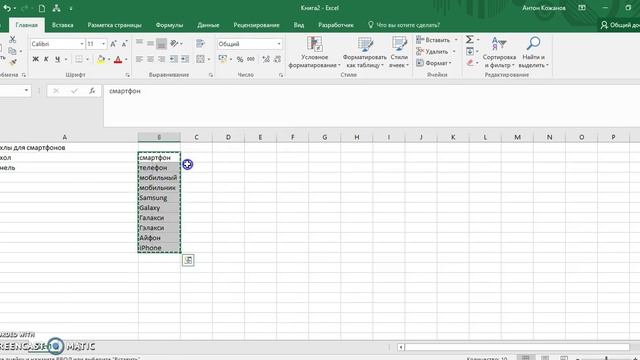Open Paste Options button below selection
640x360 pixels.
tap(188, 260)
